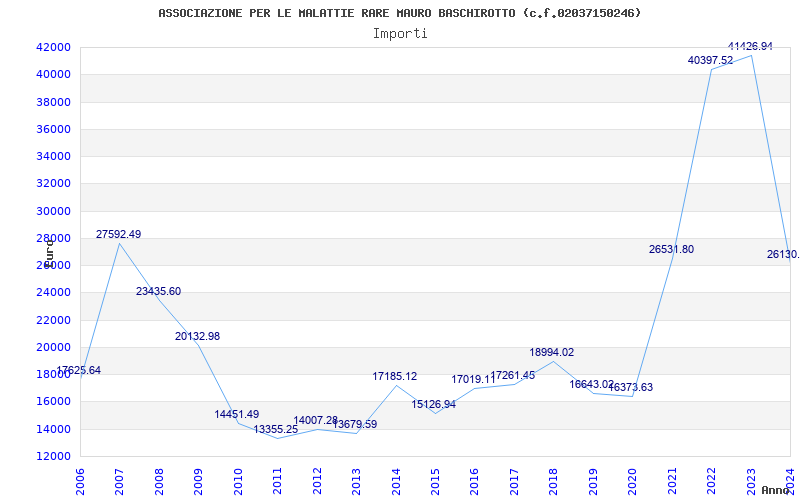
Task: Select the 40397.52 data point label
Action: coord(710,60)
